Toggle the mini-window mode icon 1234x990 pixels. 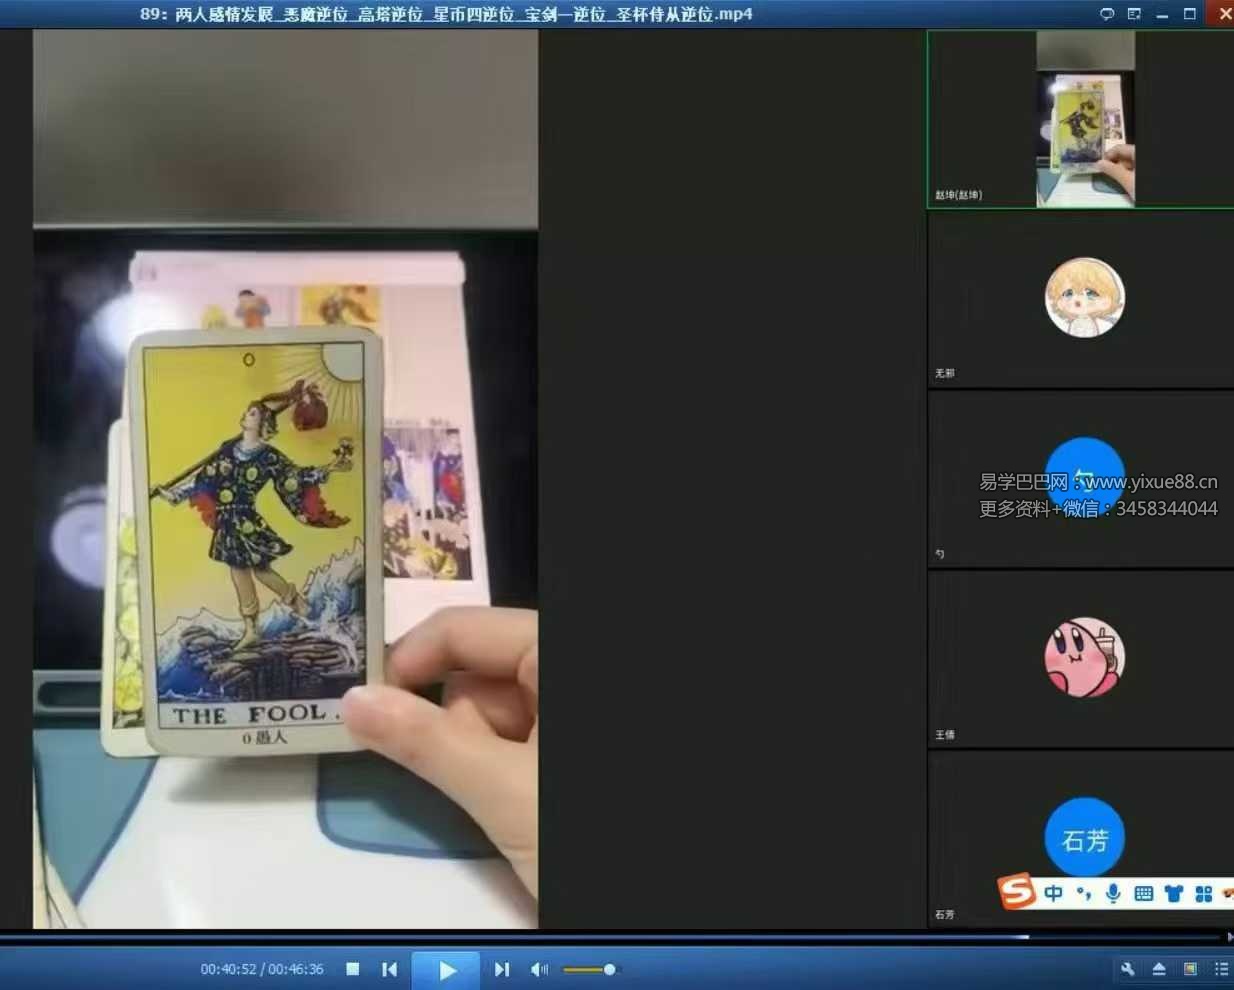(1190, 969)
